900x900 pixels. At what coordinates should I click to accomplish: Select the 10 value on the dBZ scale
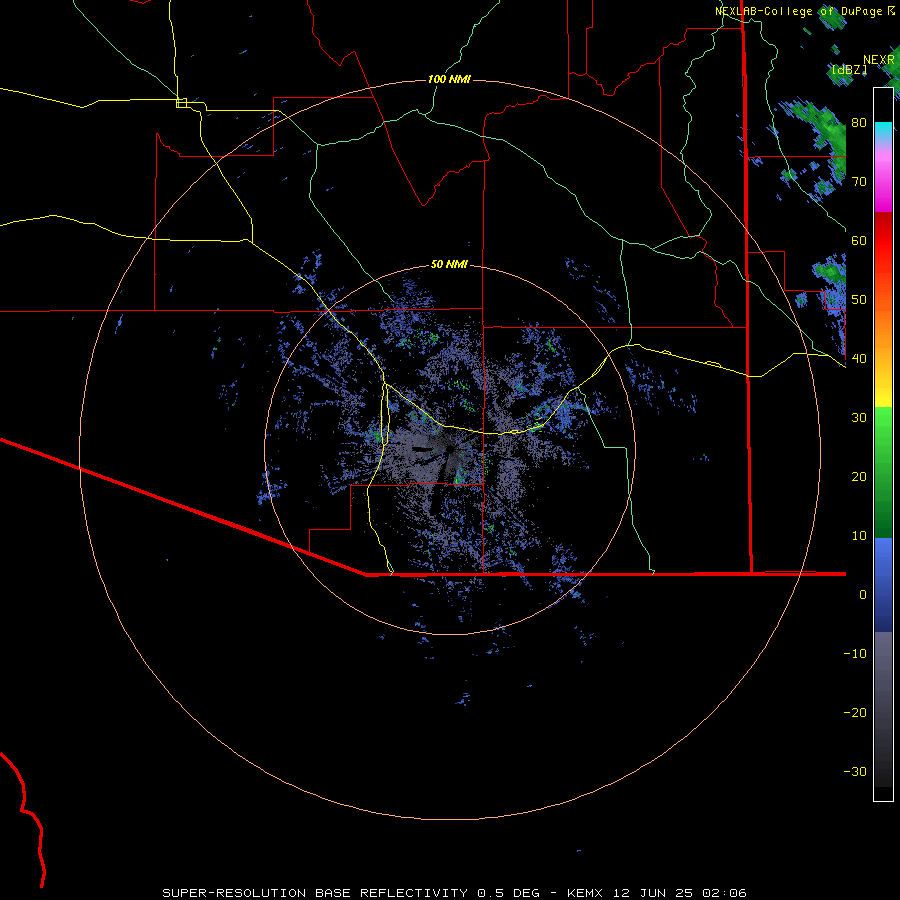pos(859,536)
